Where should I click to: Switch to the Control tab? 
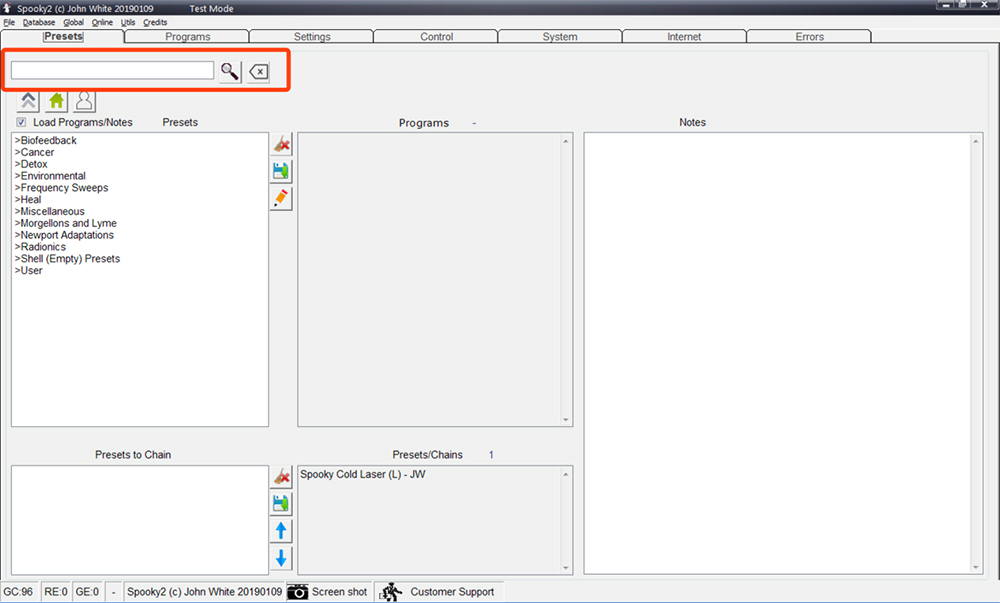coord(436,35)
